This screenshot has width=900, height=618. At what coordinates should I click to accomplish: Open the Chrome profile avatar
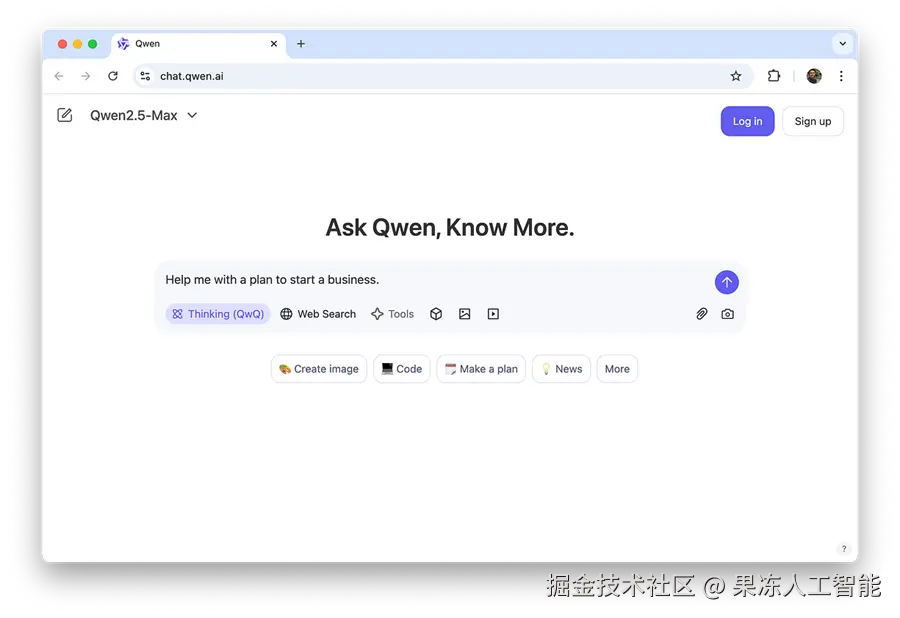pyautogui.click(x=814, y=76)
